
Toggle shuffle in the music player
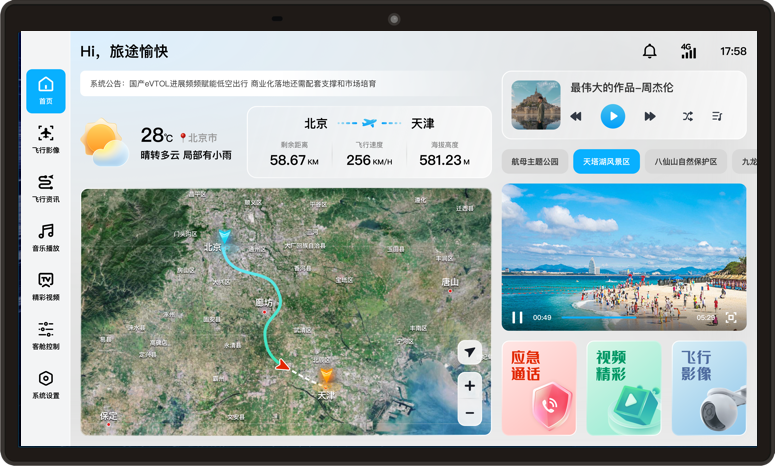pos(687,117)
